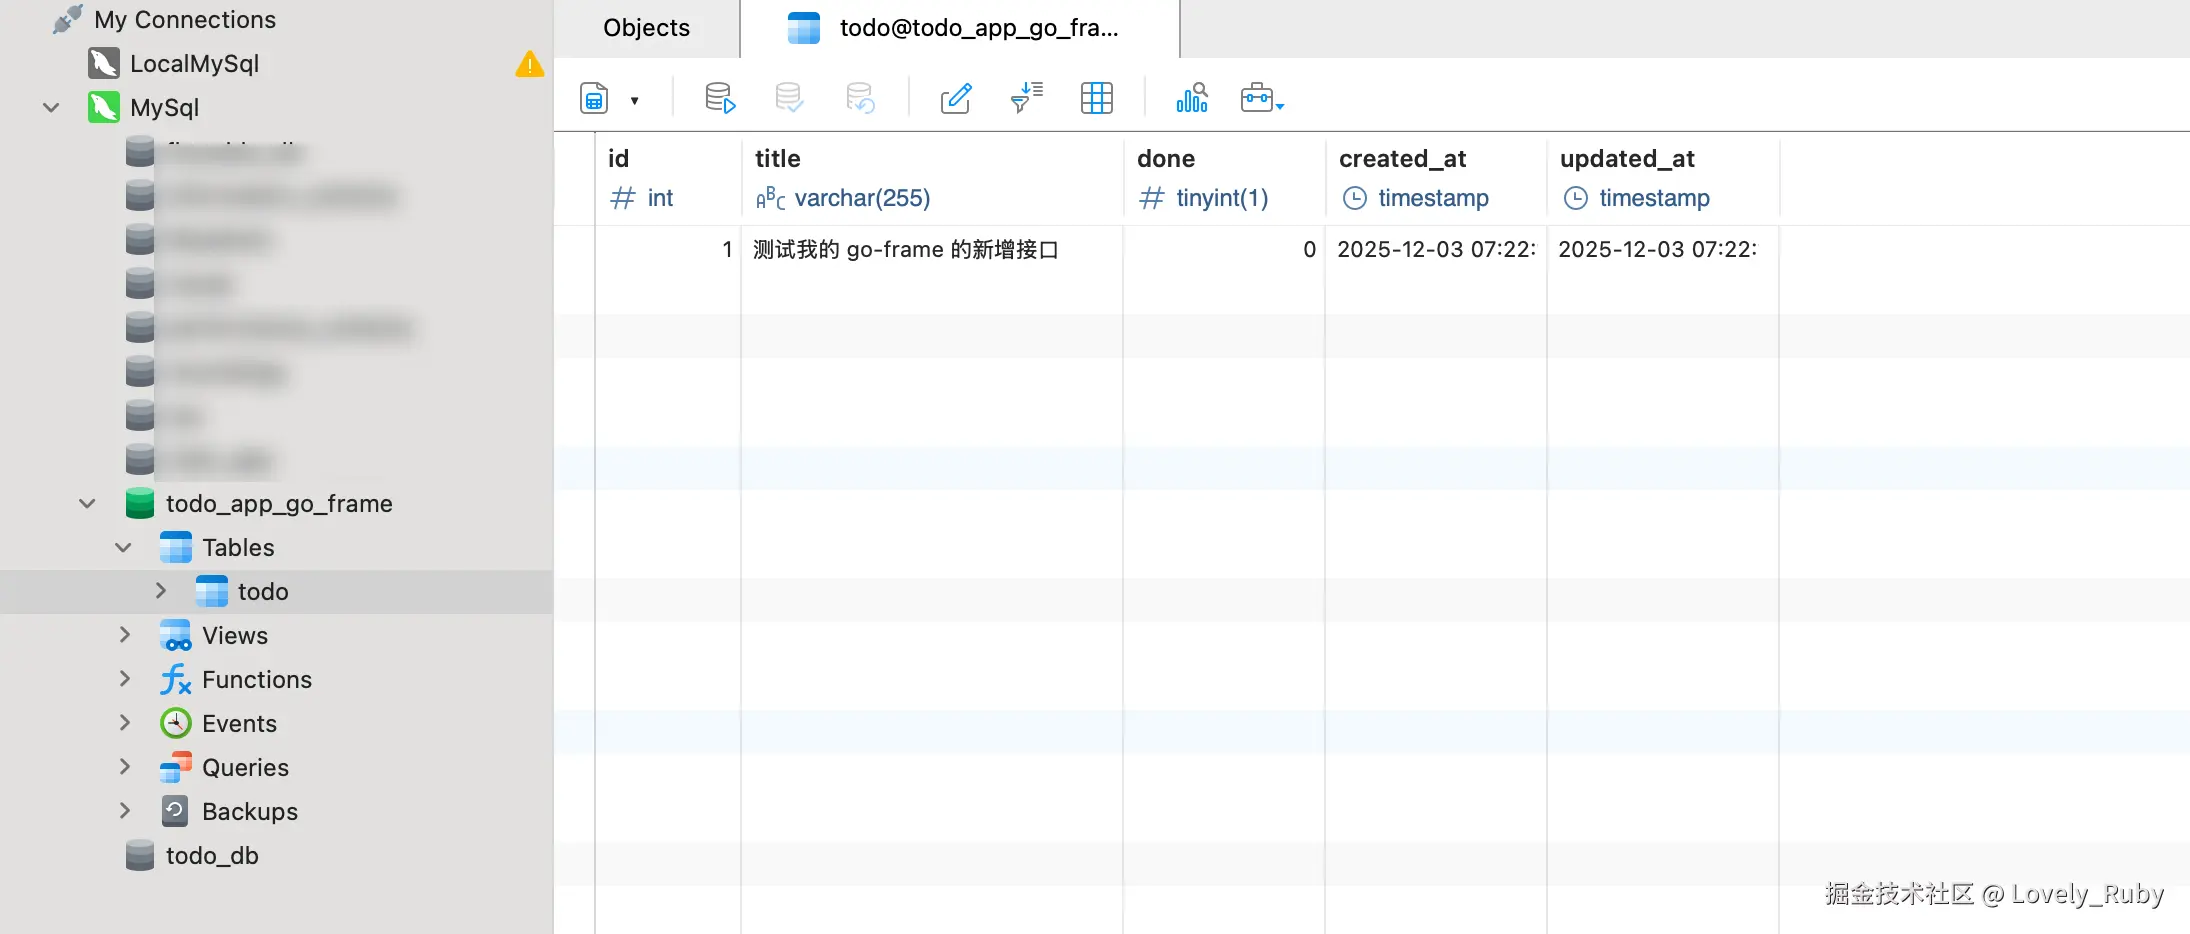
Task: Click the Queries icon in the tree
Action: pos(176,767)
